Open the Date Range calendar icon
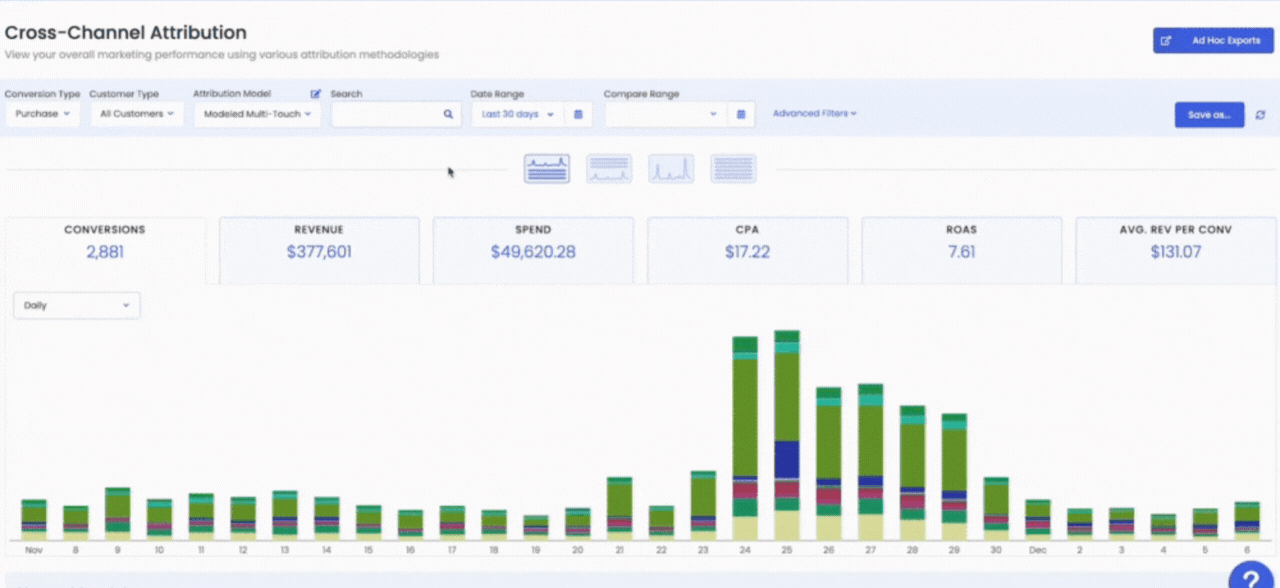This screenshot has width=1280, height=588. tap(578, 114)
